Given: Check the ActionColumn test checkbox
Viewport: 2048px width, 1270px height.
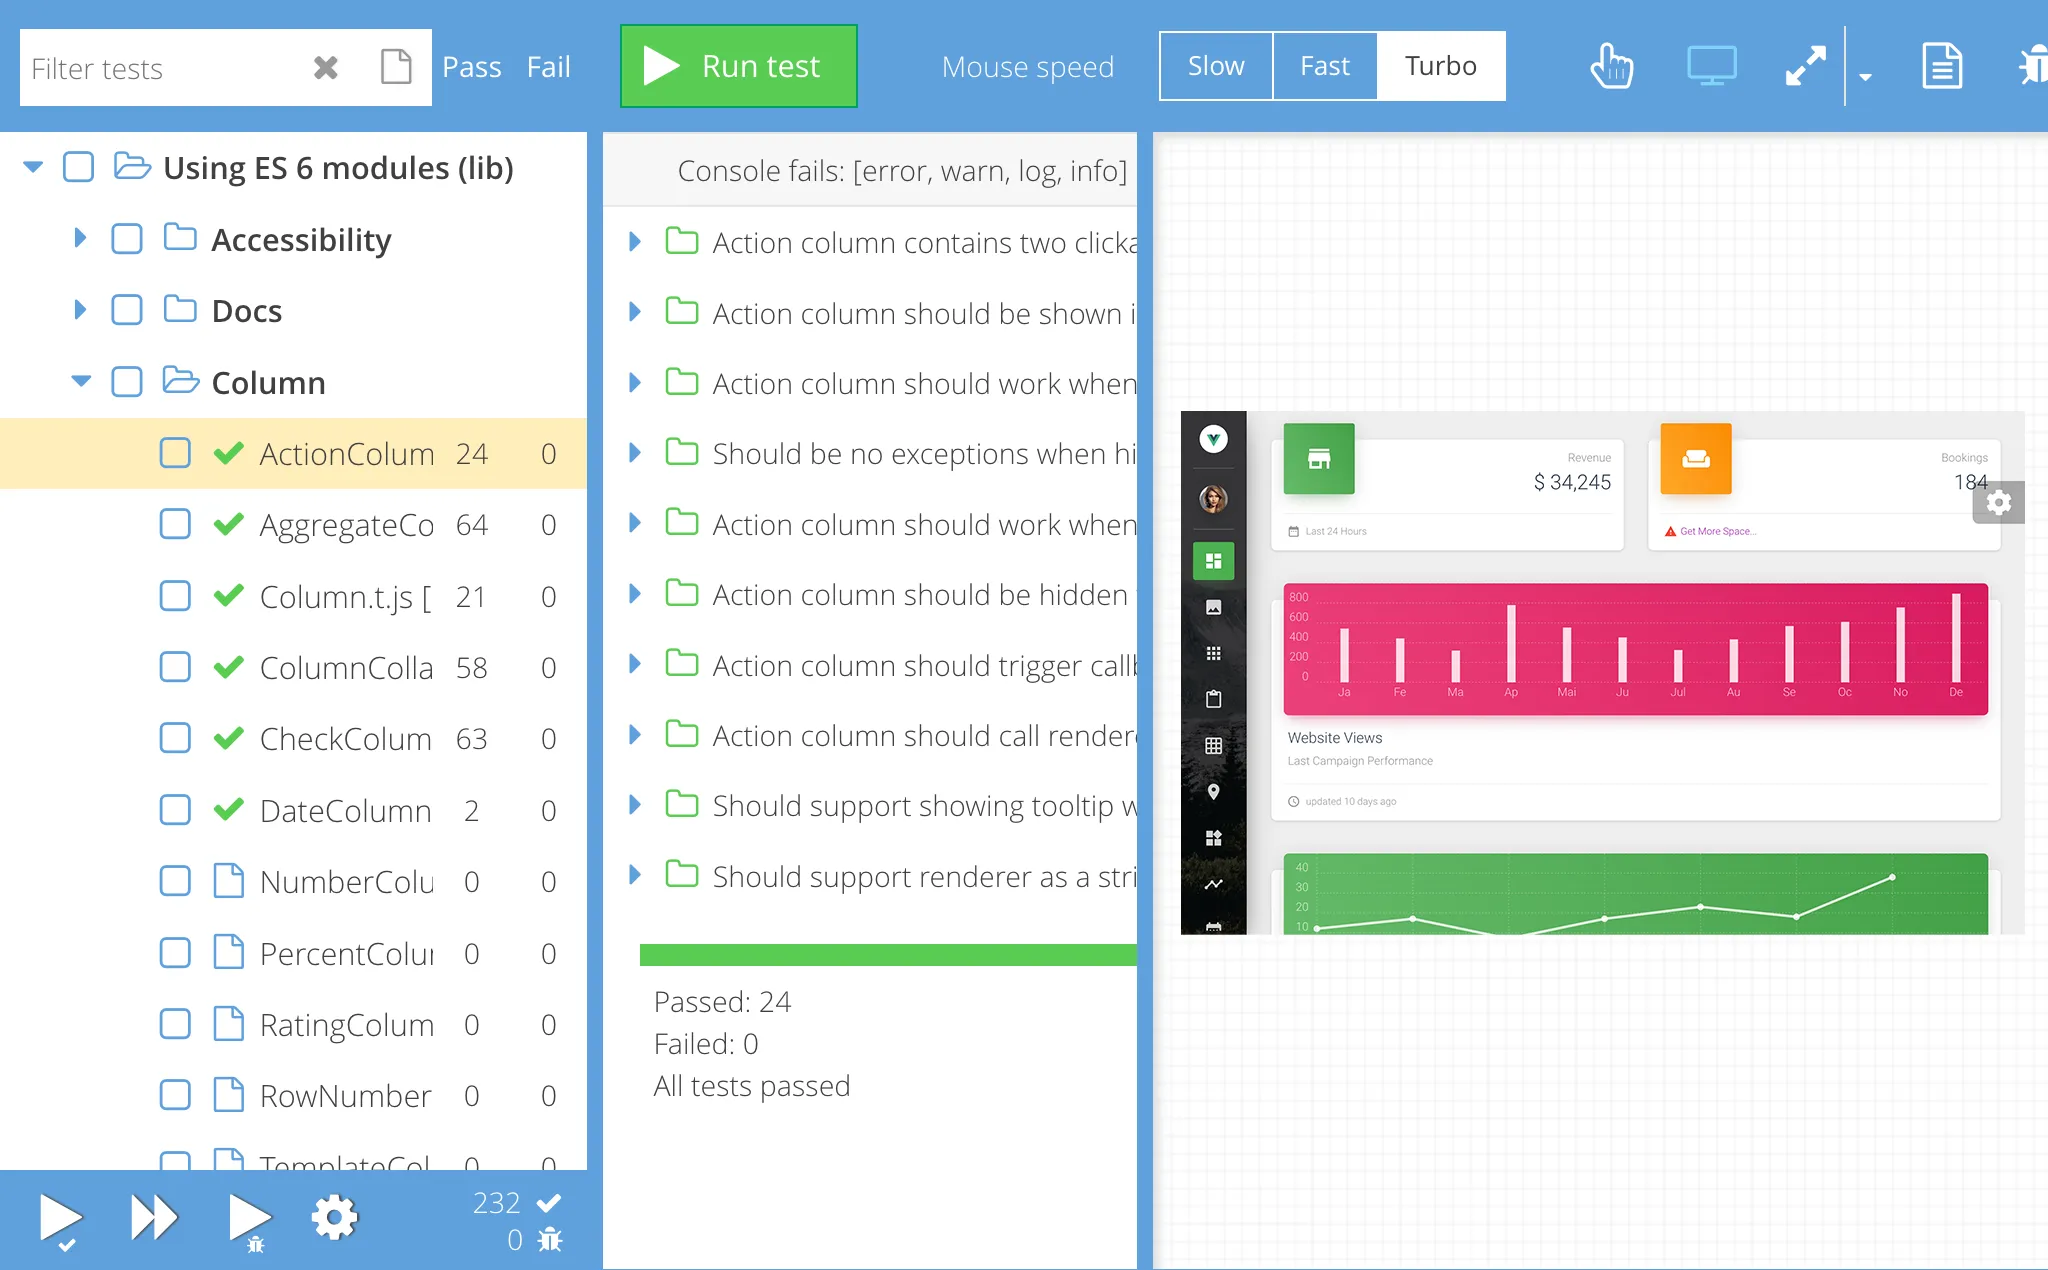Looking at the screenshot, I should (x=175, y=453).
